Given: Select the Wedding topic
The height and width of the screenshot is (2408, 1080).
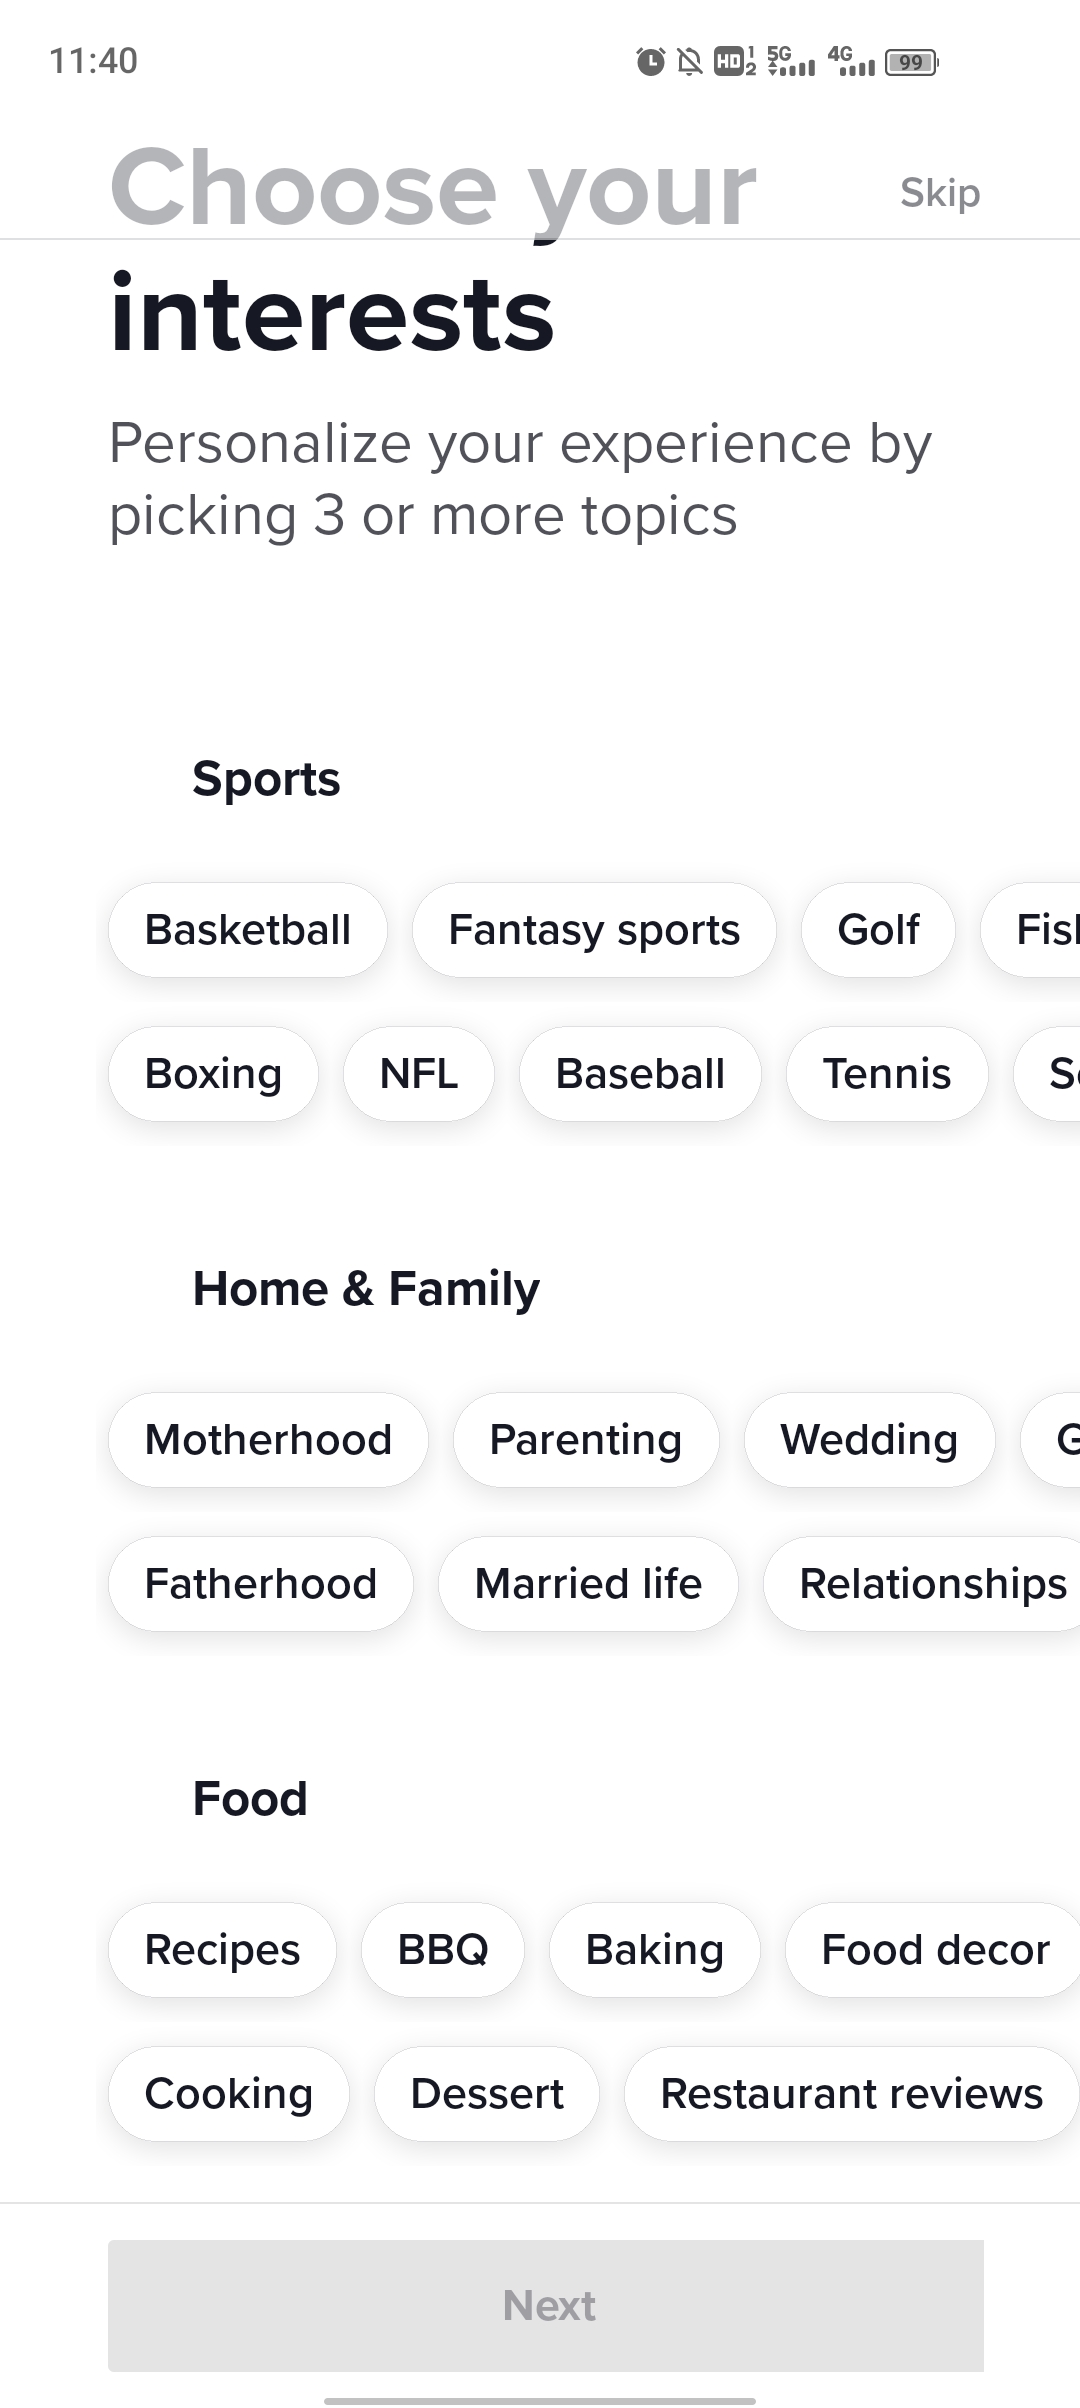Looking at the screenshot, I should coord(870,1440).
